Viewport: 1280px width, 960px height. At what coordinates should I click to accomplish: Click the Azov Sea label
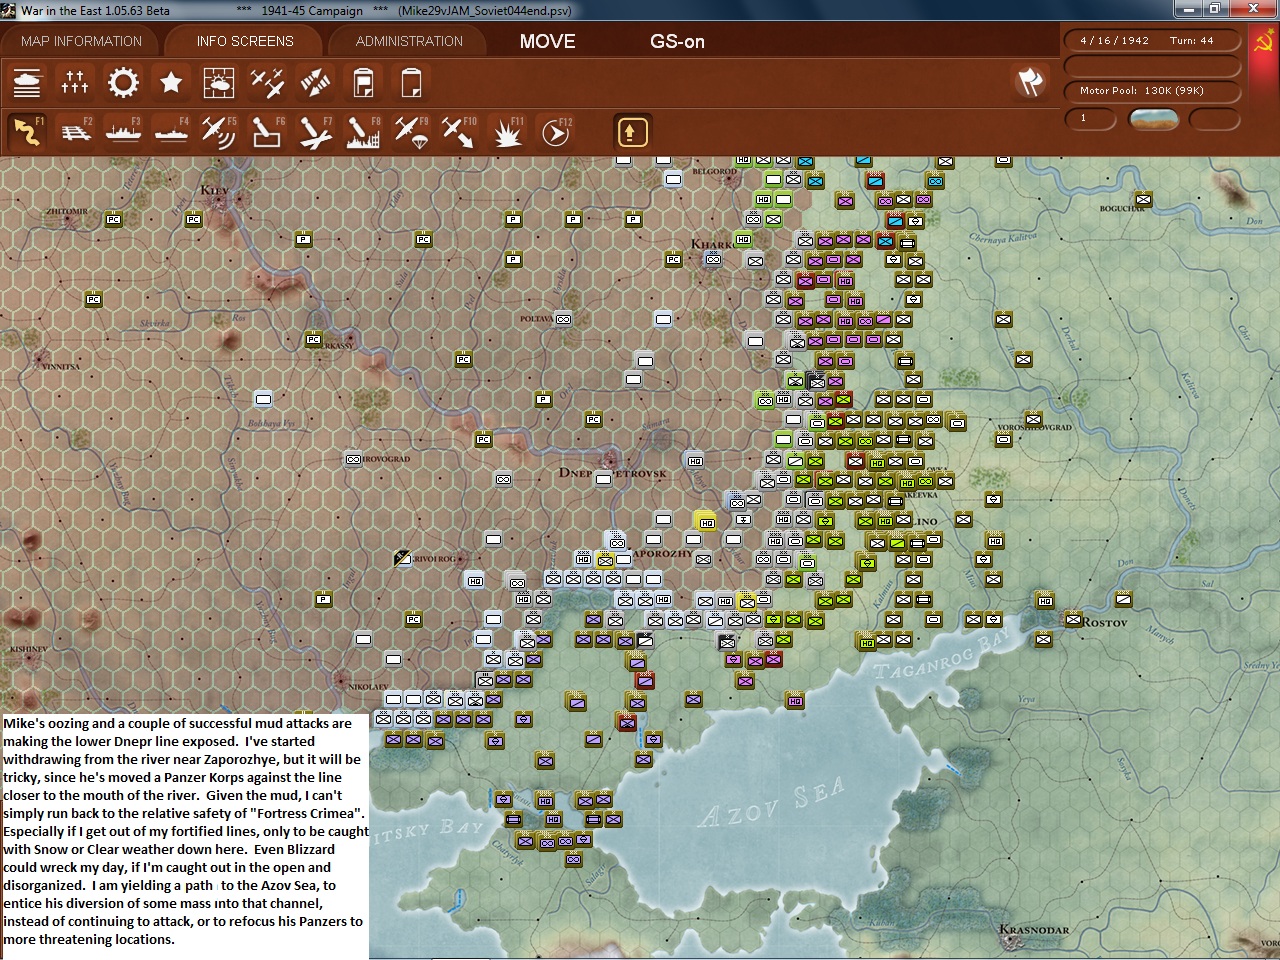click(771, 804)
